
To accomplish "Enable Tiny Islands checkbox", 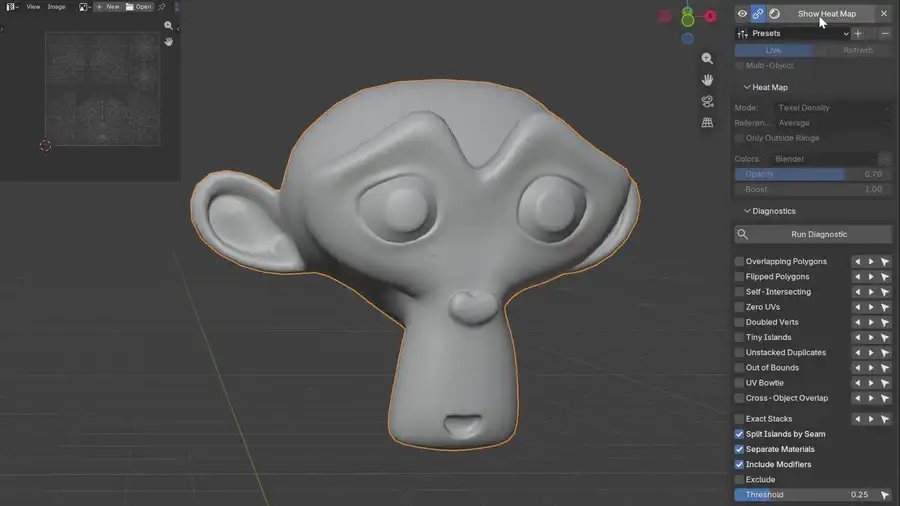I will [x=739, y=337].
